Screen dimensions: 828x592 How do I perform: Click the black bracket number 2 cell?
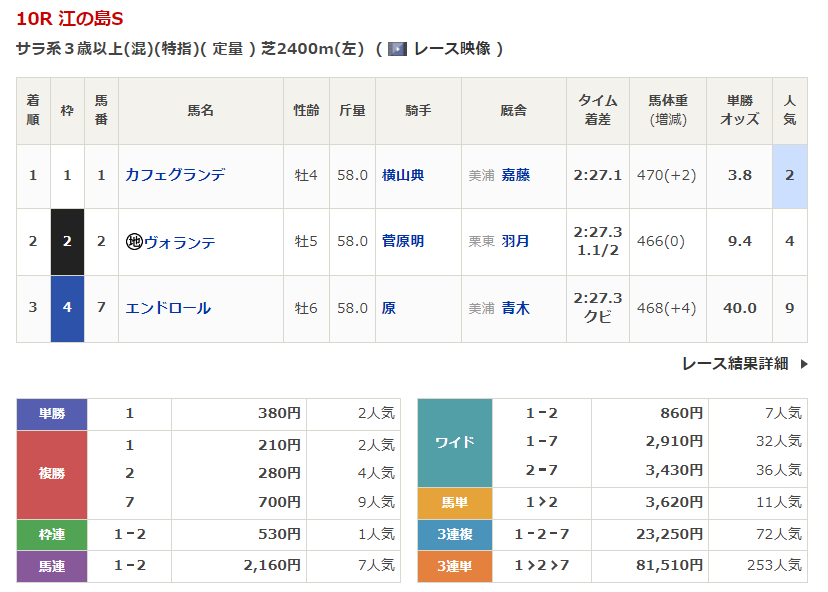[67, 242]
